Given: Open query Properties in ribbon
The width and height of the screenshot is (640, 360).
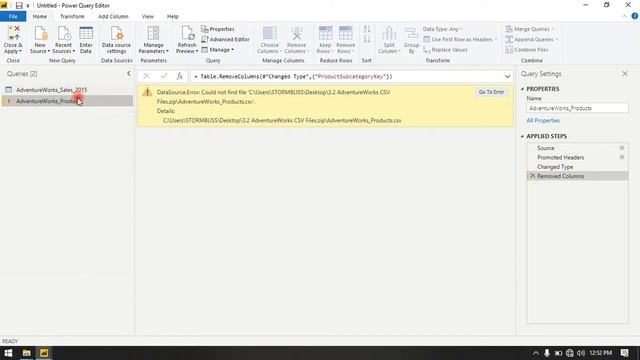Looking at the screenshot, I should click(218, 29).
